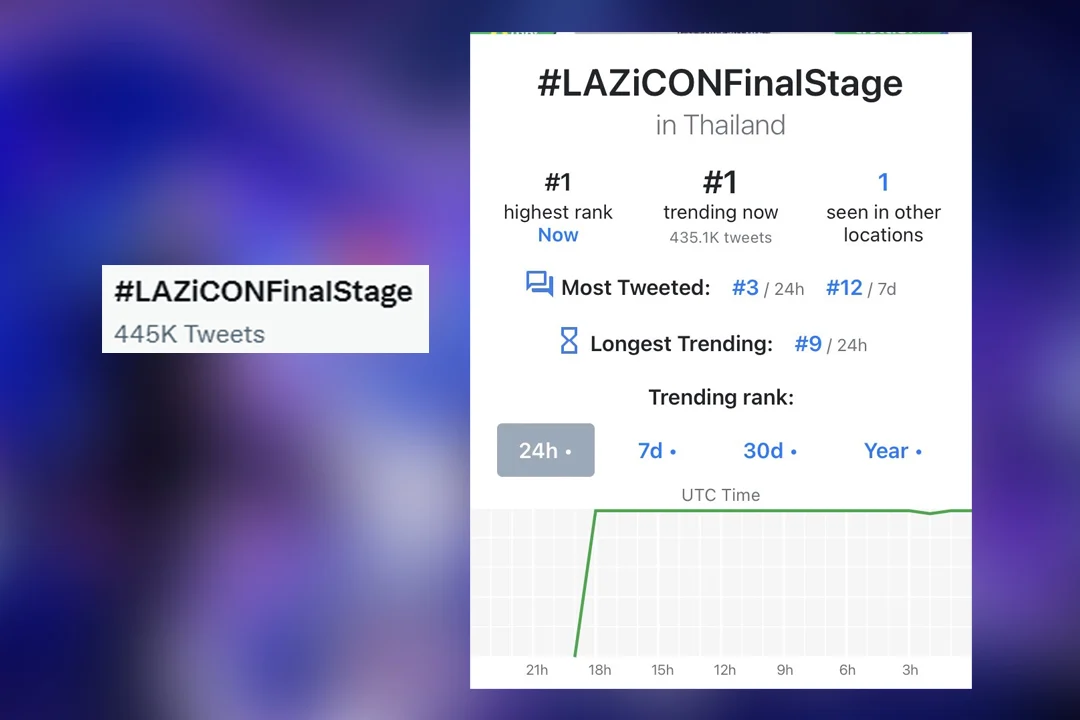Click the blue '1' other locations count
The width and height of the screenshot is (1080, 720).
click(x=883, y=182)
